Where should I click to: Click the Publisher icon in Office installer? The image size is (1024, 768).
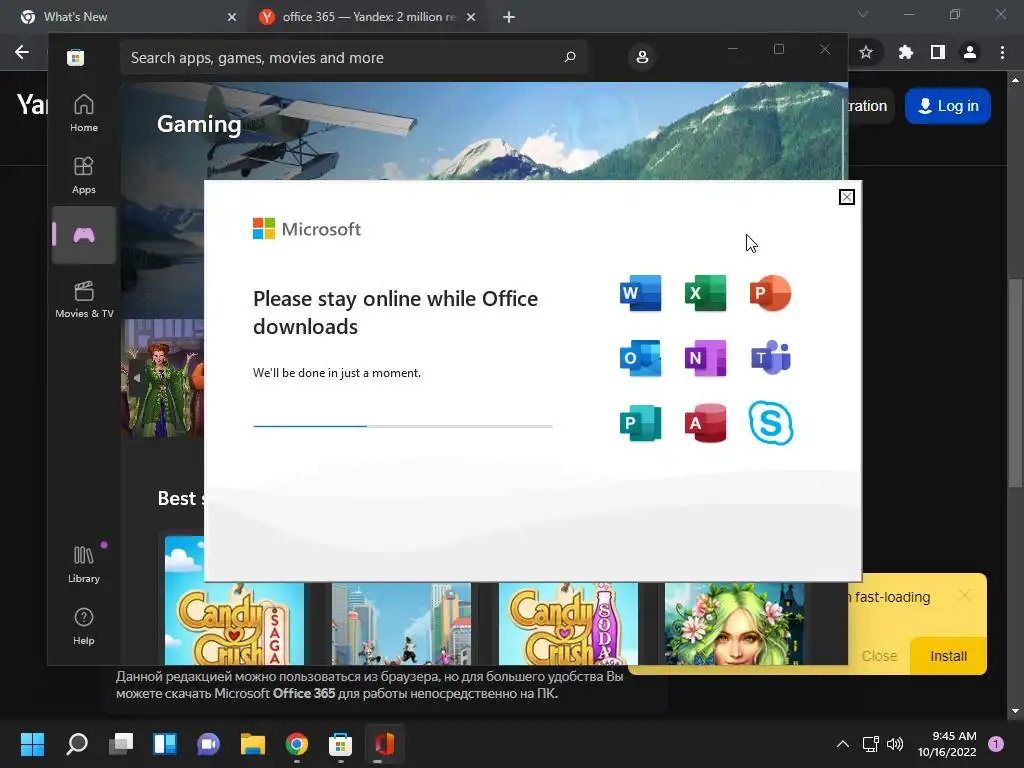(x=640, y=423)
